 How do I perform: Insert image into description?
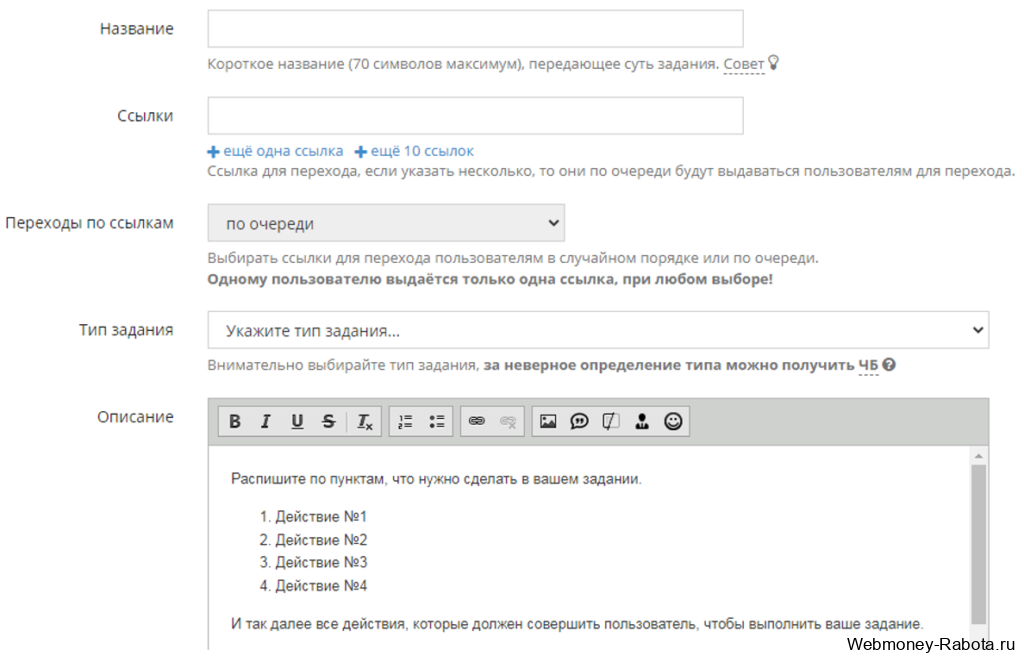[548, 421]
